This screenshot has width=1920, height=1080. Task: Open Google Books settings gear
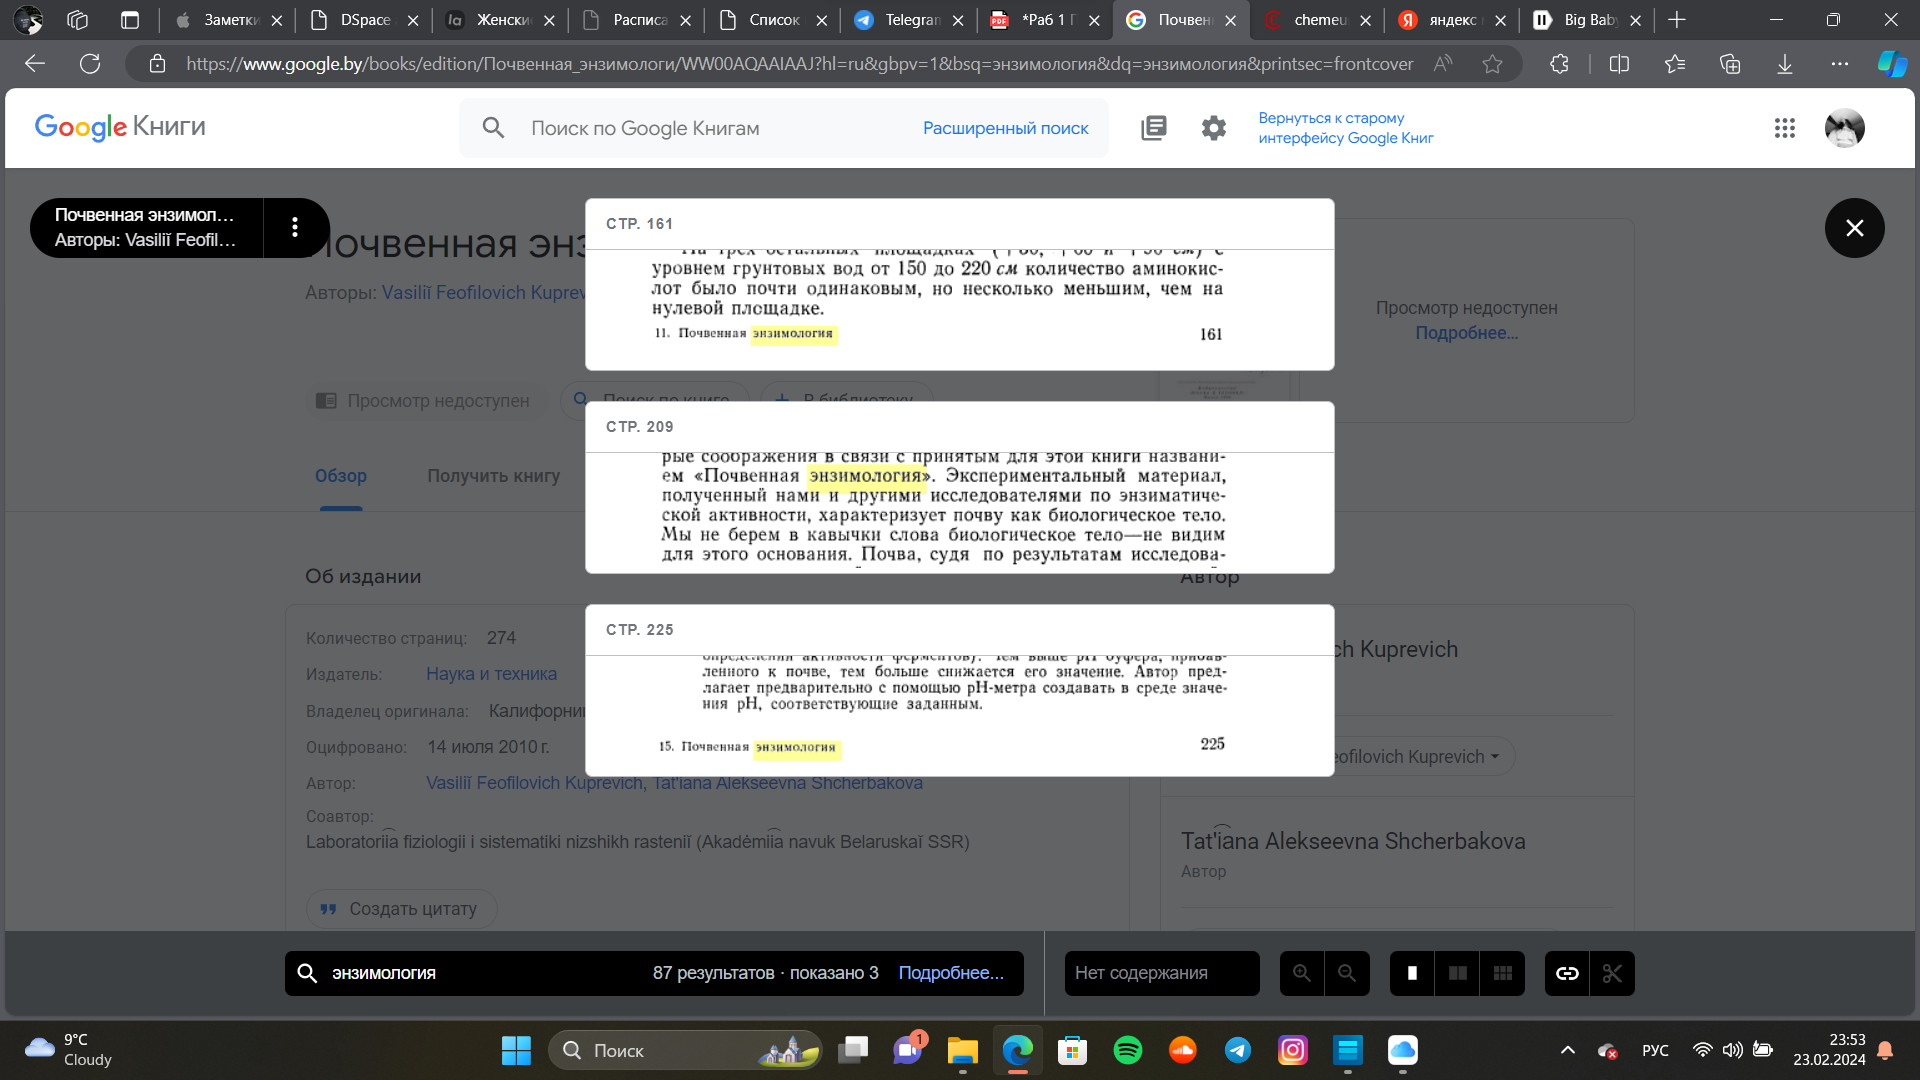pyautogui.click(x=1214, y=128)
